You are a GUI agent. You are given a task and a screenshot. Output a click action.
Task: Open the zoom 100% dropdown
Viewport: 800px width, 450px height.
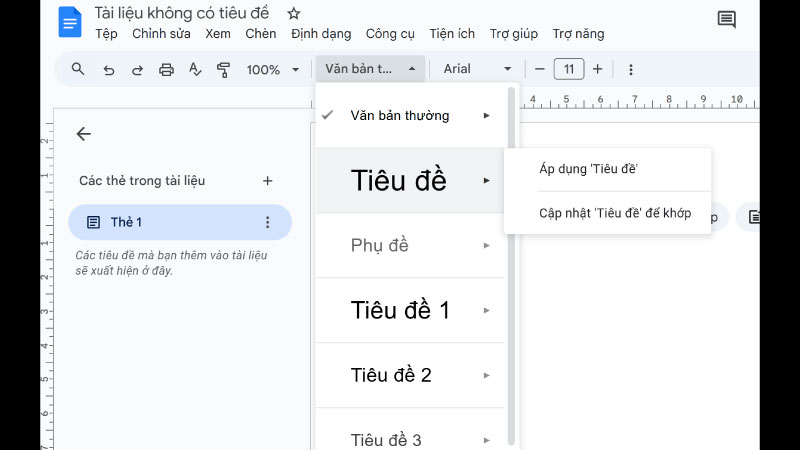tap(273, 69)
